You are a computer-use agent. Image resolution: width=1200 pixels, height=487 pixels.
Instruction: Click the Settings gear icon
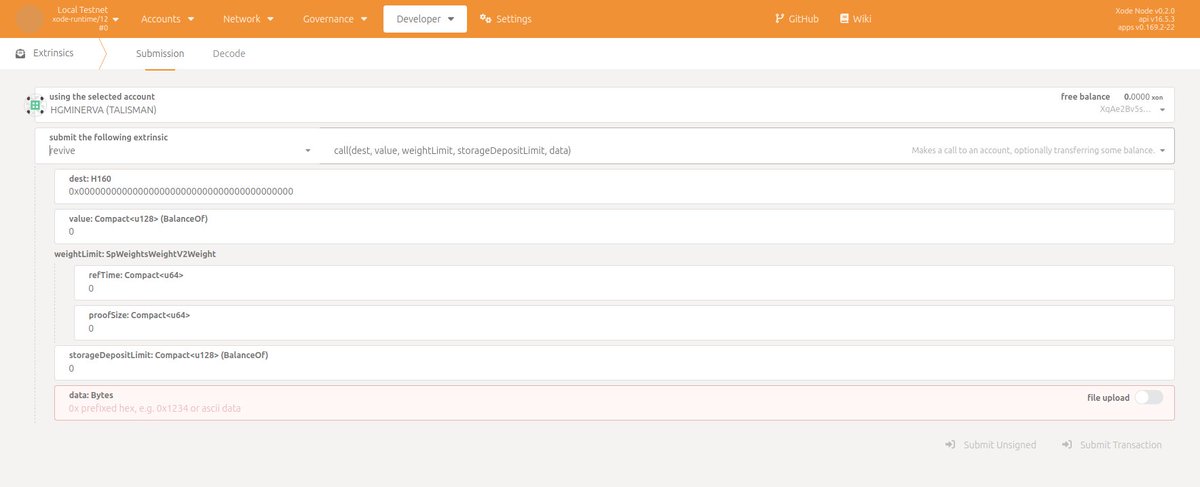(486, 19)
